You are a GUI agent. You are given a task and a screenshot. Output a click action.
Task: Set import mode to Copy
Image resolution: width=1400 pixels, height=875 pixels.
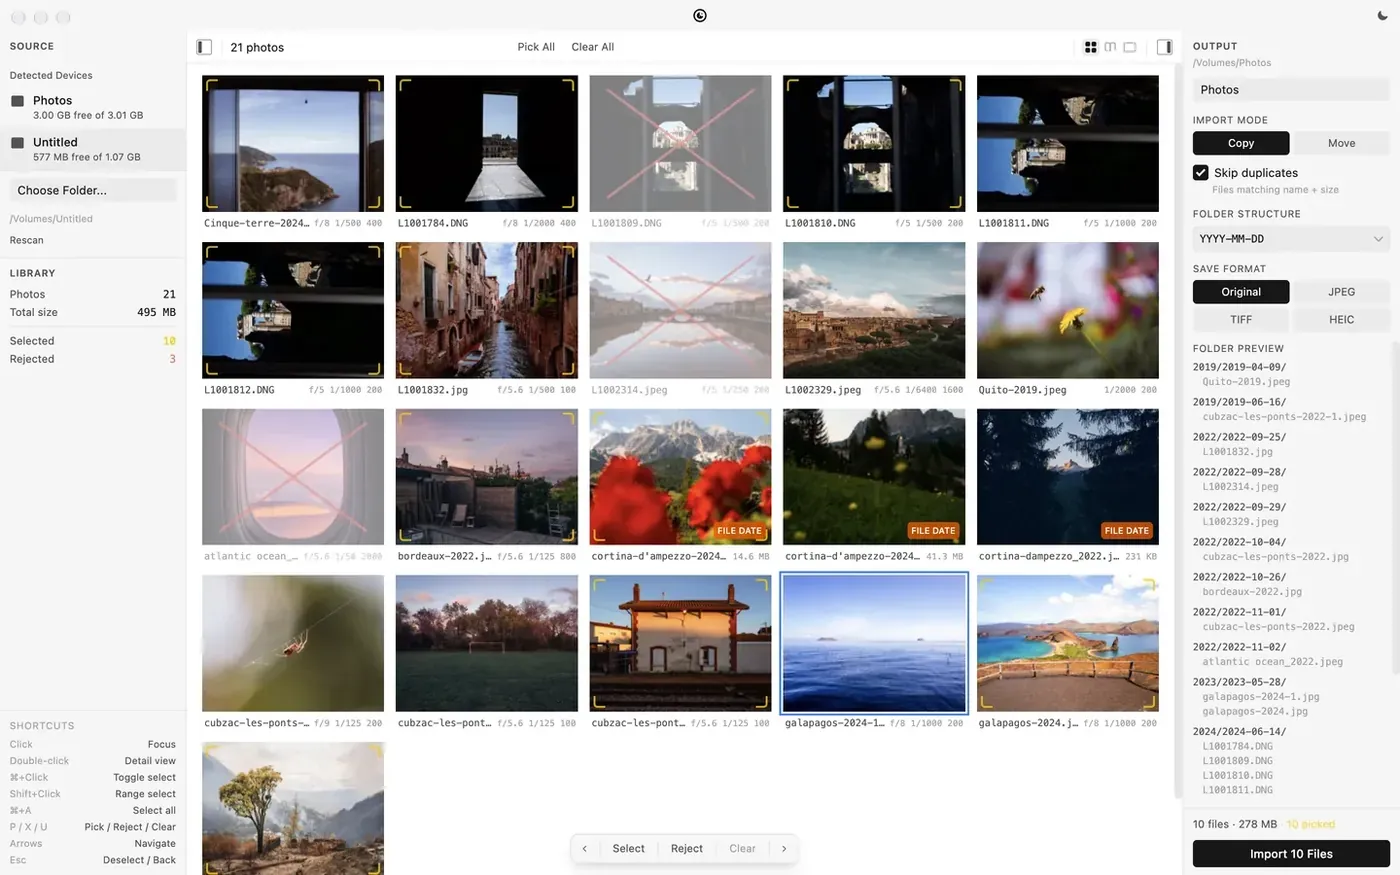[1241, 143]
